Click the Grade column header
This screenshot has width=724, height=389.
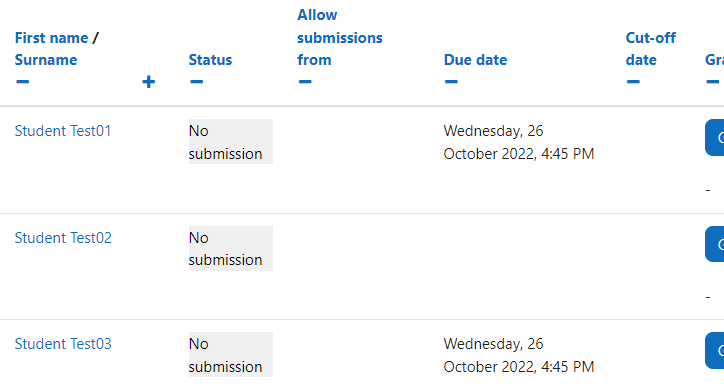[x=714, y=60]
